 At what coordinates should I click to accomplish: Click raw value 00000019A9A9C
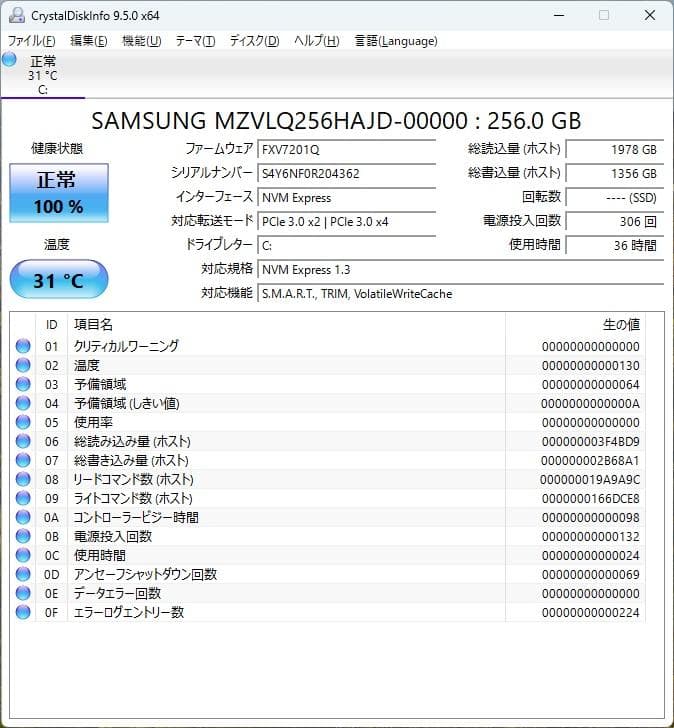click(x=590, y=480)
